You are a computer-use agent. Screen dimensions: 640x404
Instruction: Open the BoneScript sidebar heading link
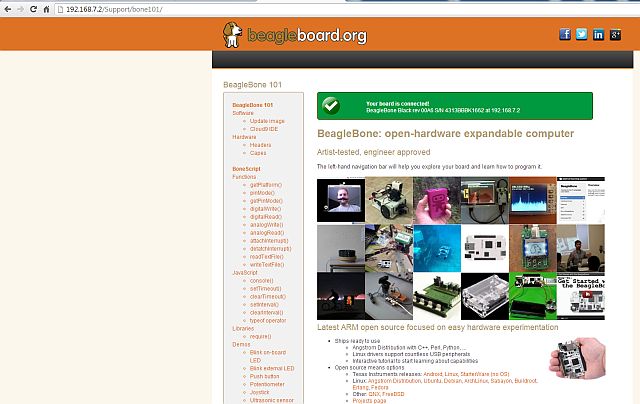[x=246, y=169]
